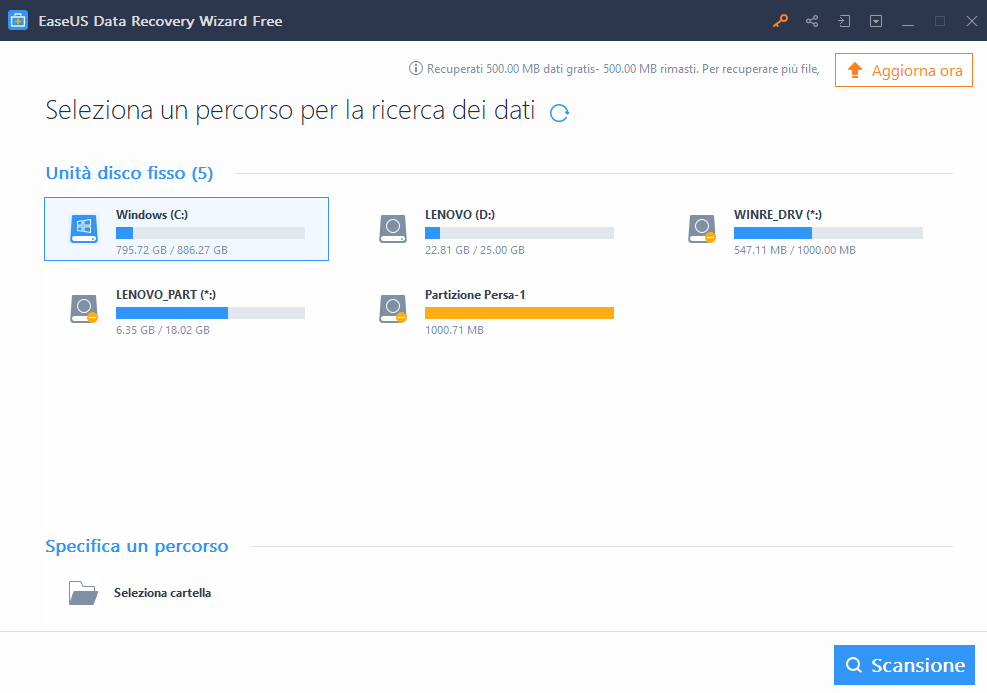
Task: Click Aggiorna ora upgrade button
Action: [x=904, y=70]
